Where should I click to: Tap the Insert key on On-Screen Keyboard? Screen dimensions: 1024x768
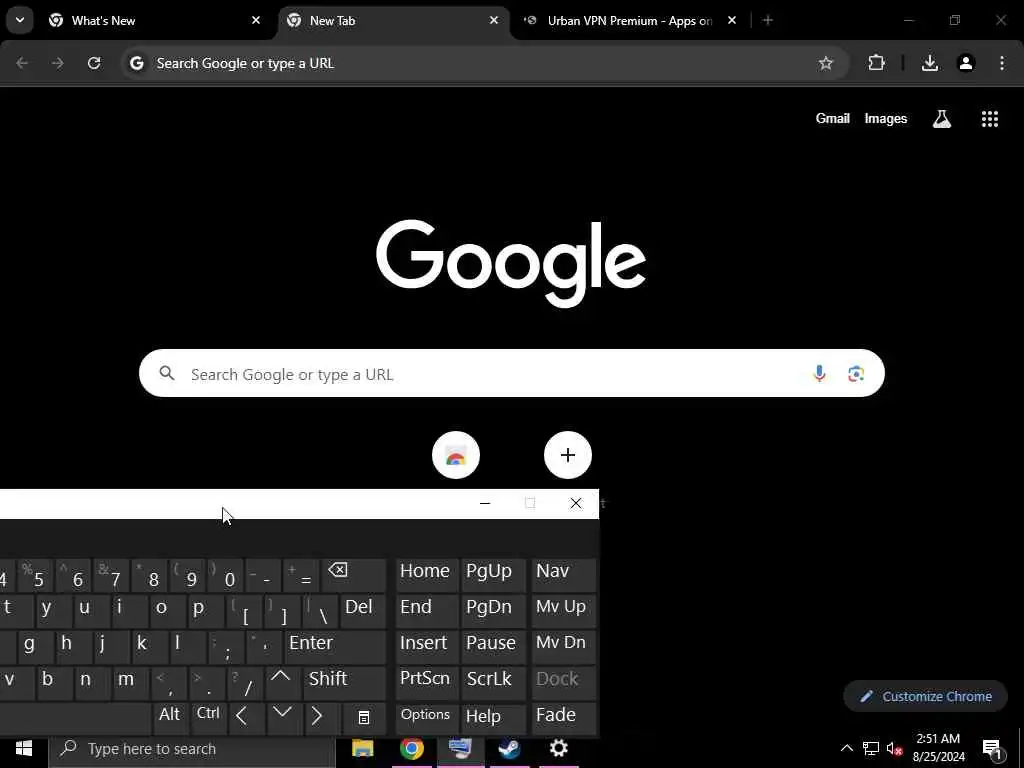tap(427, 647)
